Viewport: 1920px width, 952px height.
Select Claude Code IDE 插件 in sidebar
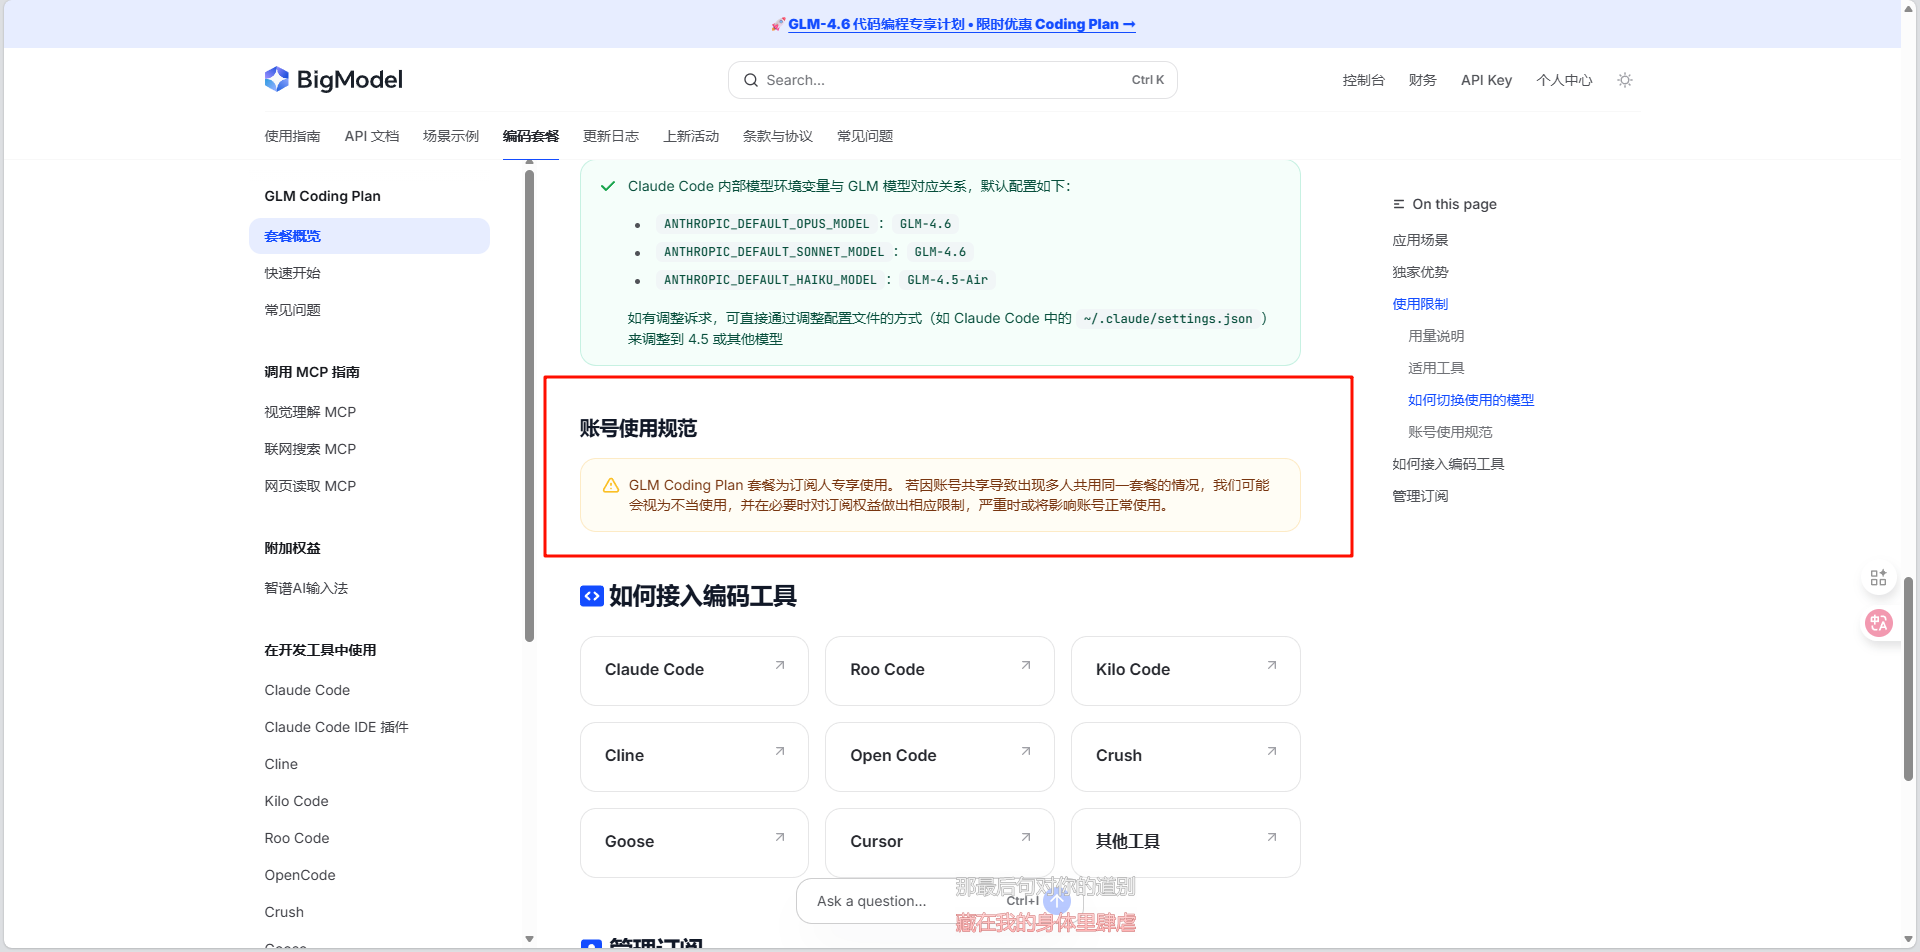pos(336,727)
